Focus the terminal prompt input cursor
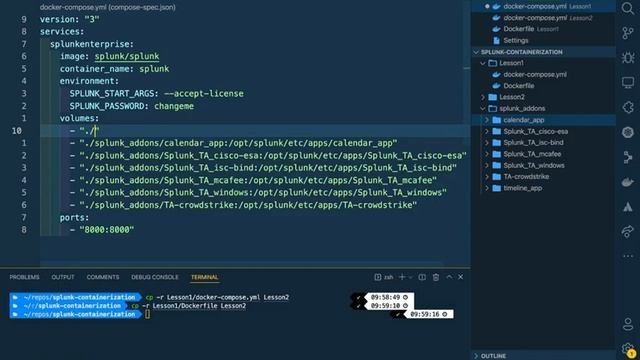The height and width of the screenshot is (360, 640). pyautogui.click(x=148, y=314)
